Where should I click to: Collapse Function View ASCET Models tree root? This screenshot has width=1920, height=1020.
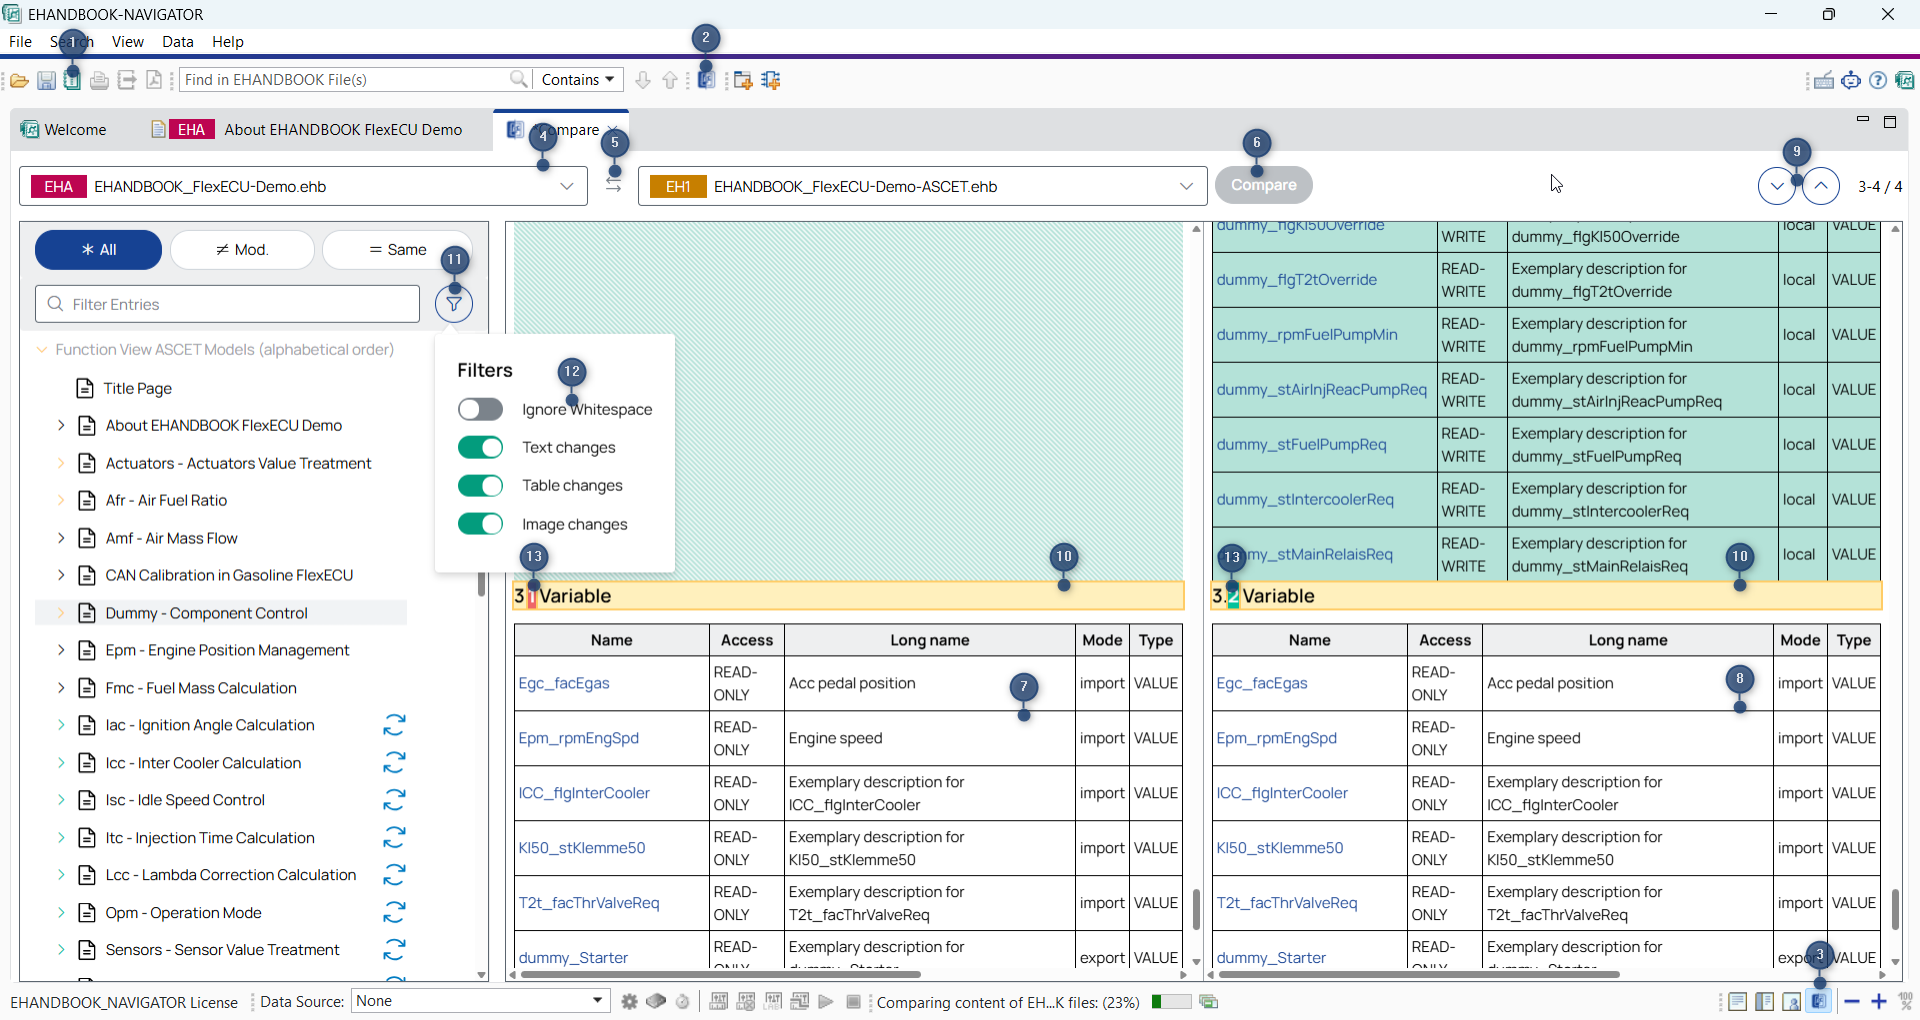[42, 350]
